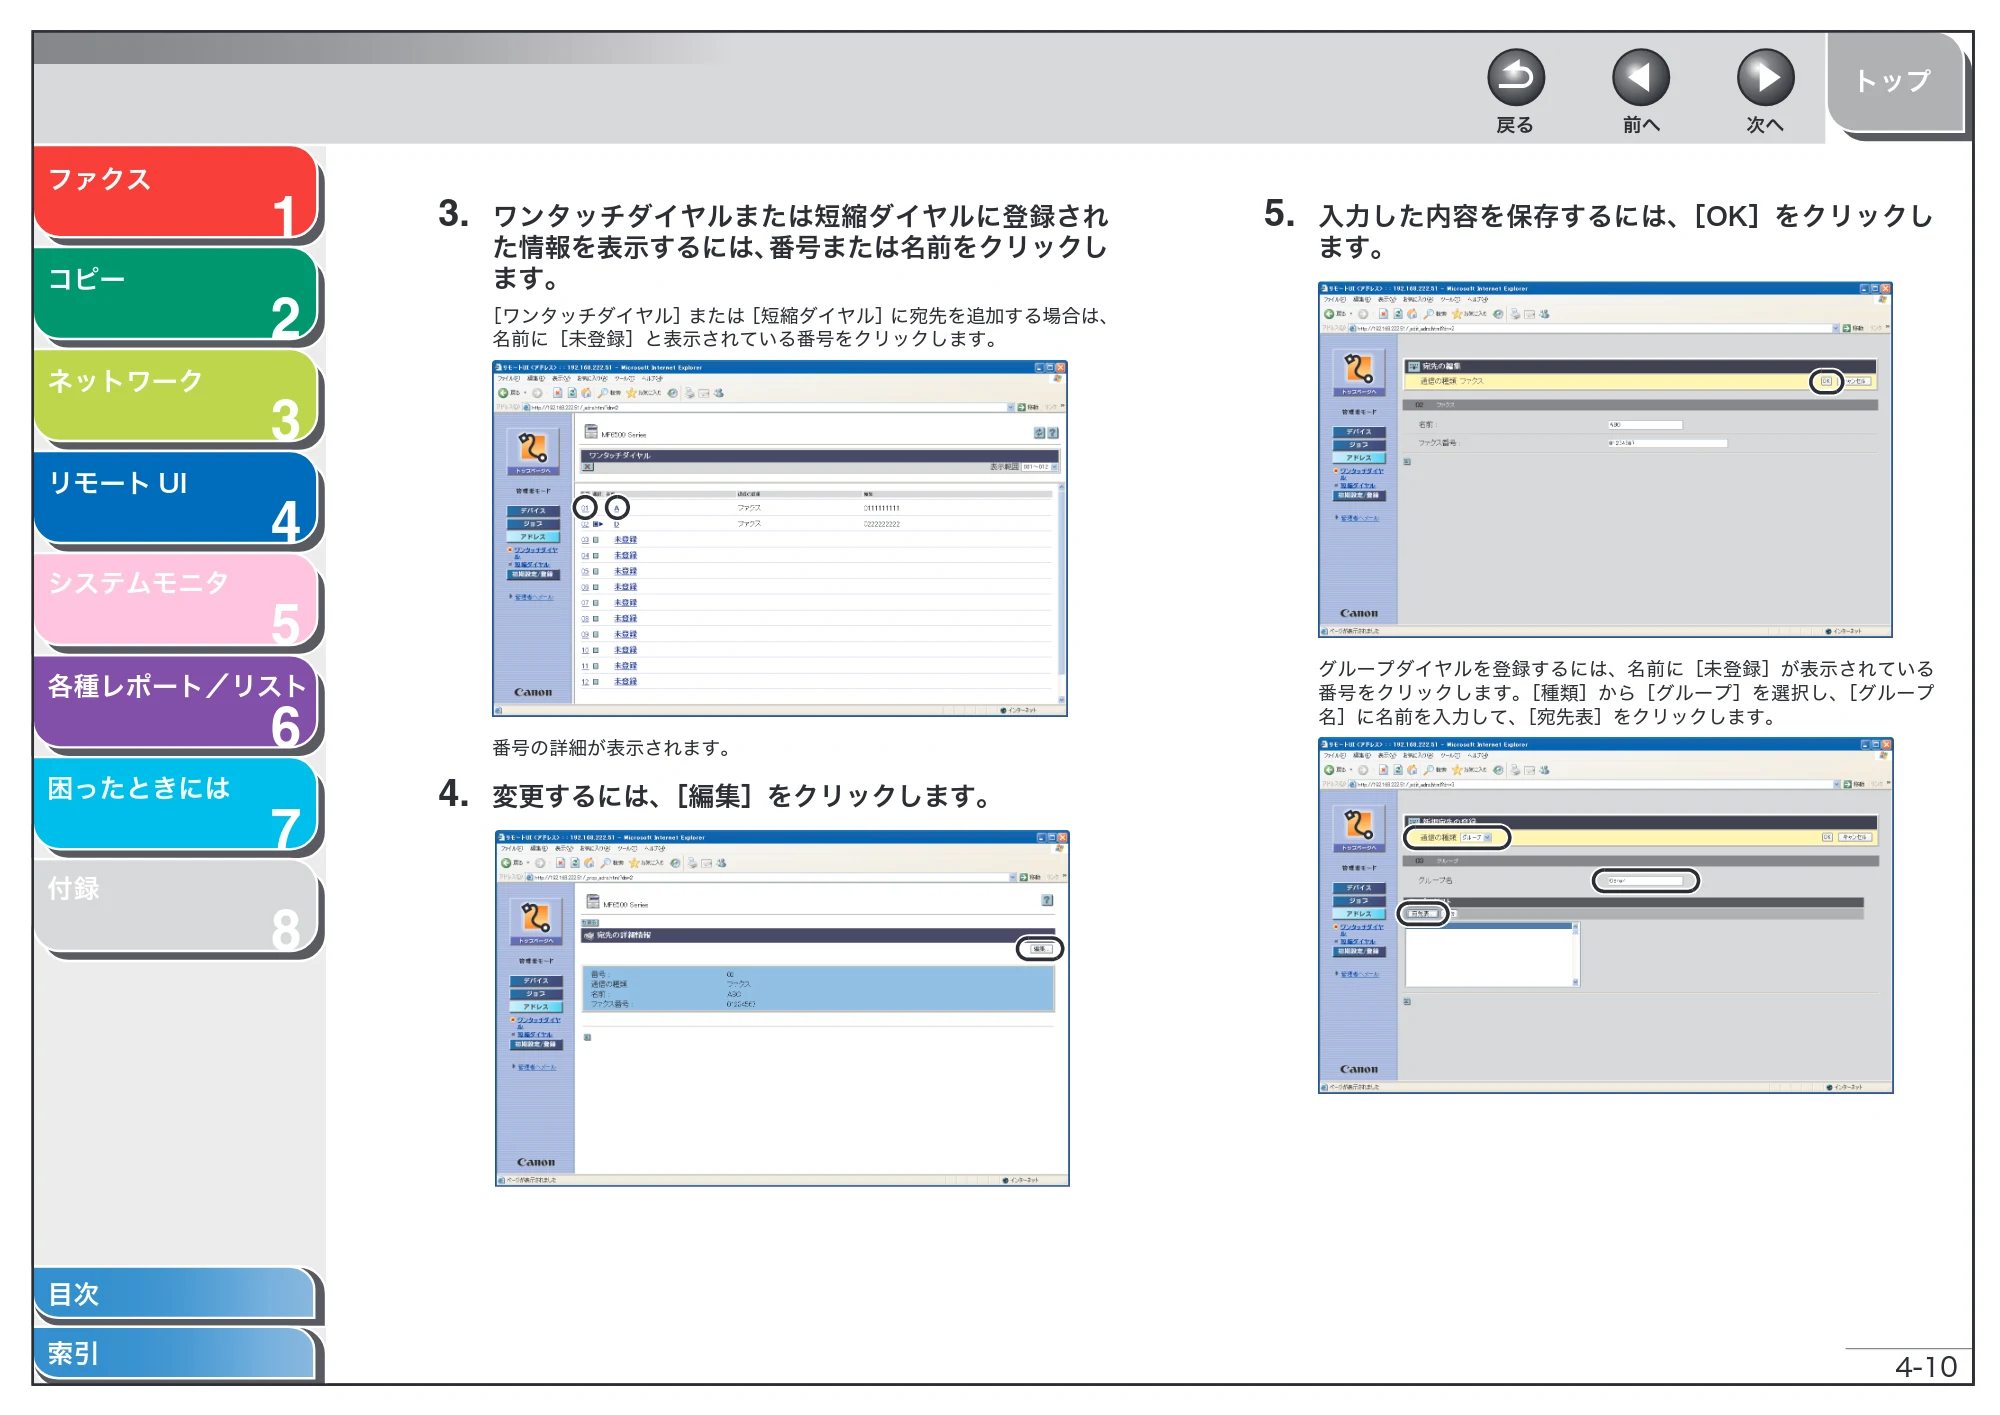2000x1415 pixels.
Task: Click refresh icon beside help in one-touch dial screenshot
Action: [x=1039, y=433]
